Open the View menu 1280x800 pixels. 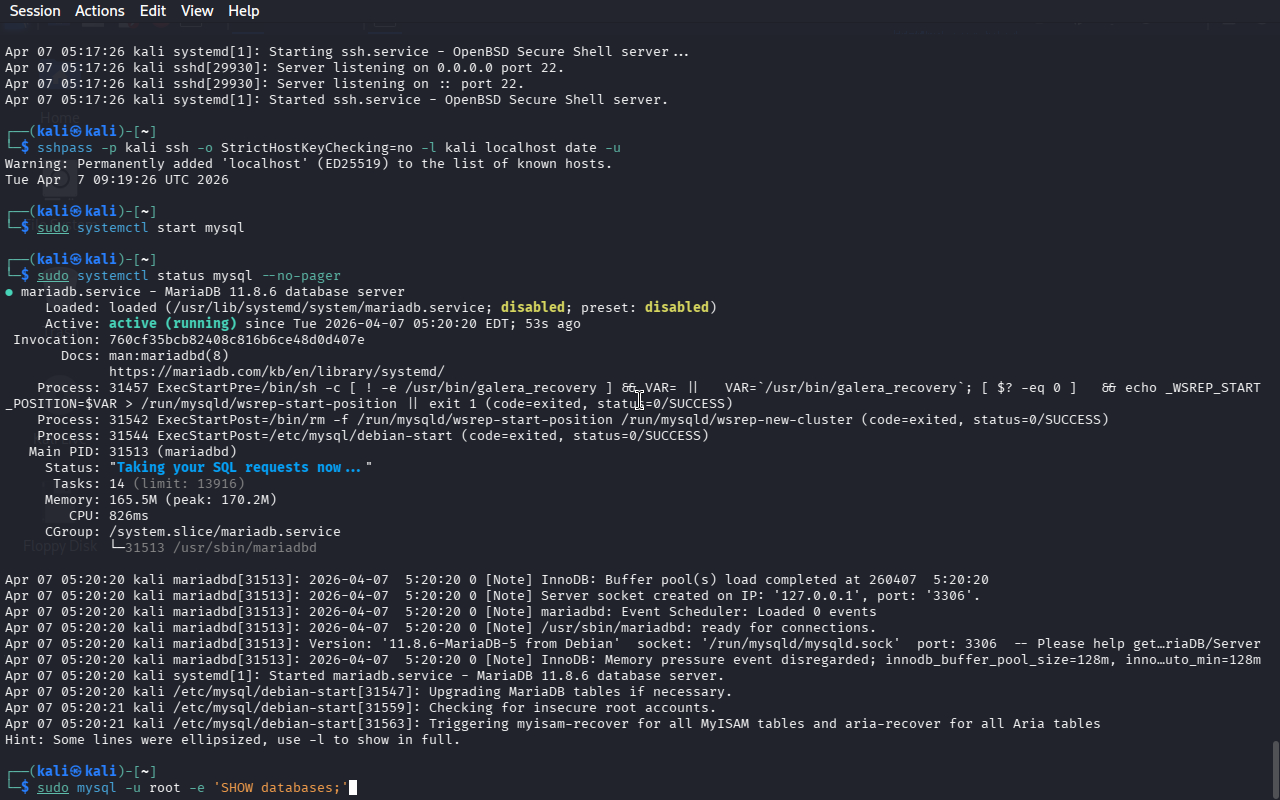click(197, 11)
